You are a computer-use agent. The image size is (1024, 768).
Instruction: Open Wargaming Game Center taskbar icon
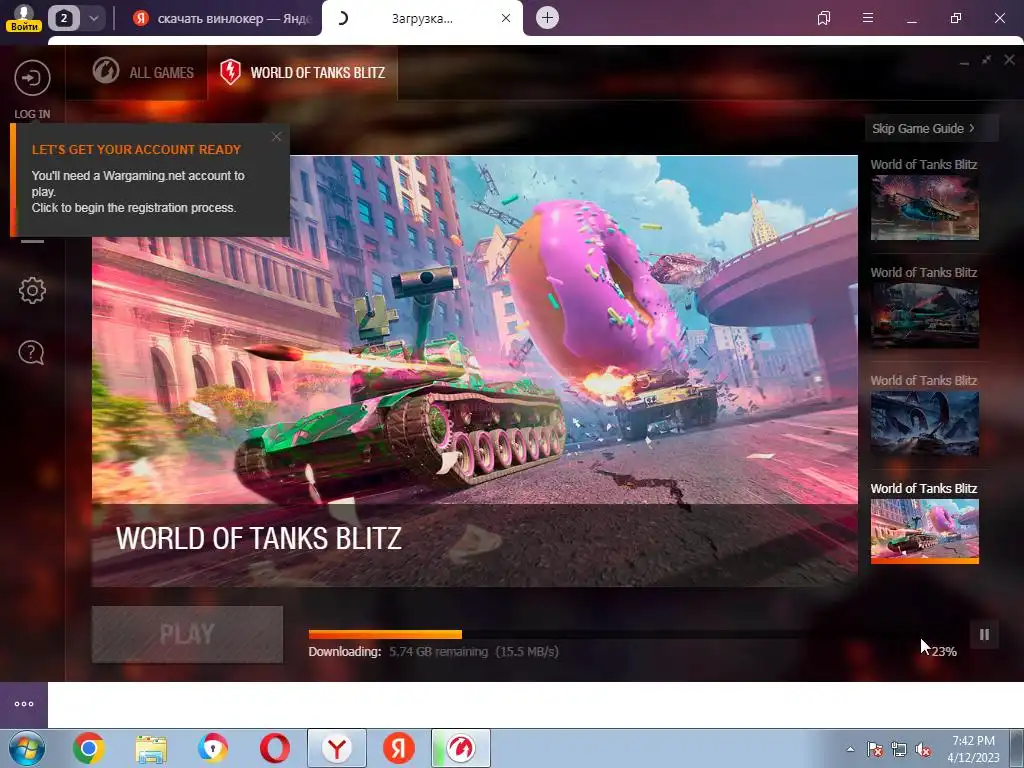tap(461, 748)
